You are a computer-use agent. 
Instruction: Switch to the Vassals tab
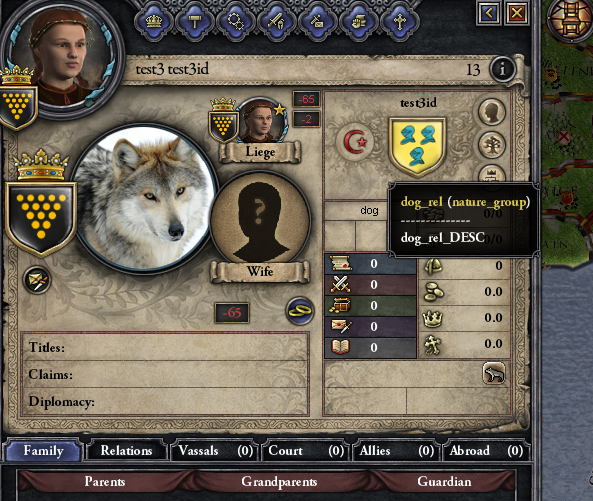point(216,450)
